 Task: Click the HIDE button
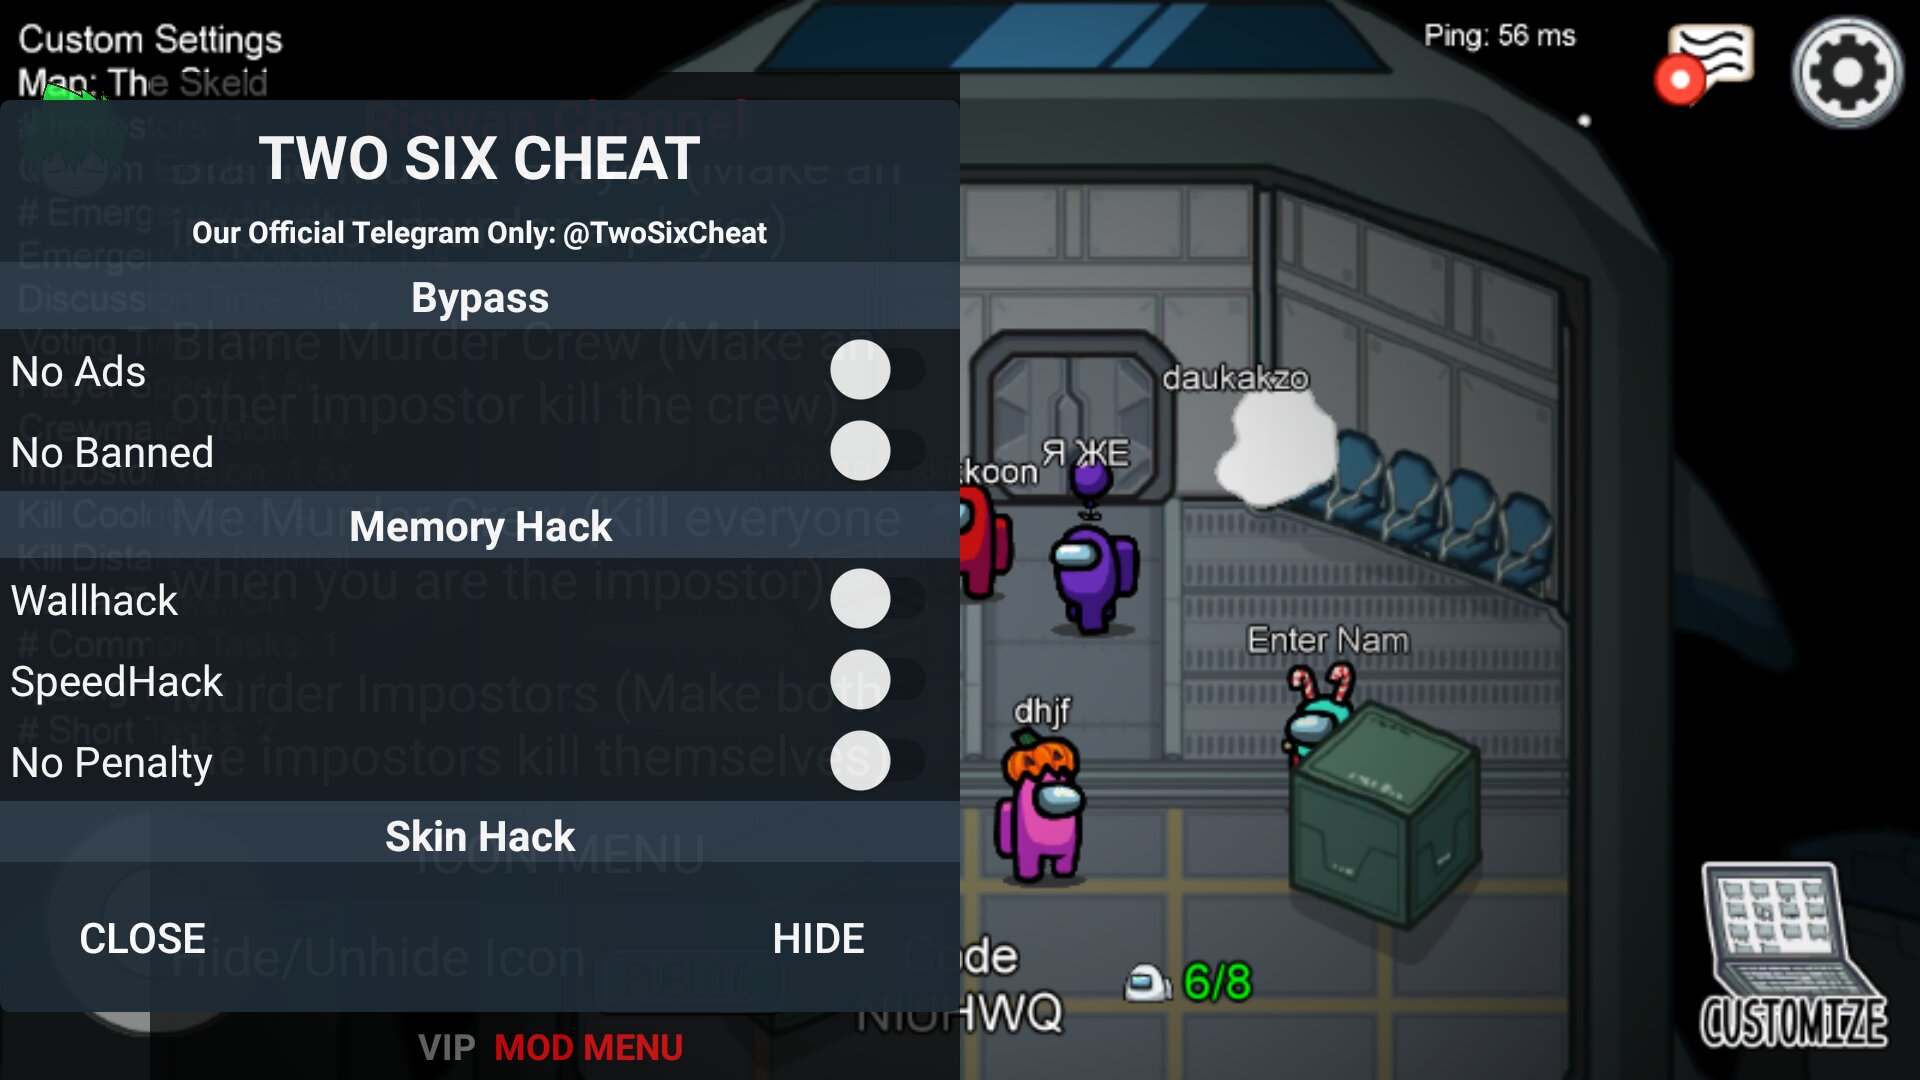[x=816, y=938]
